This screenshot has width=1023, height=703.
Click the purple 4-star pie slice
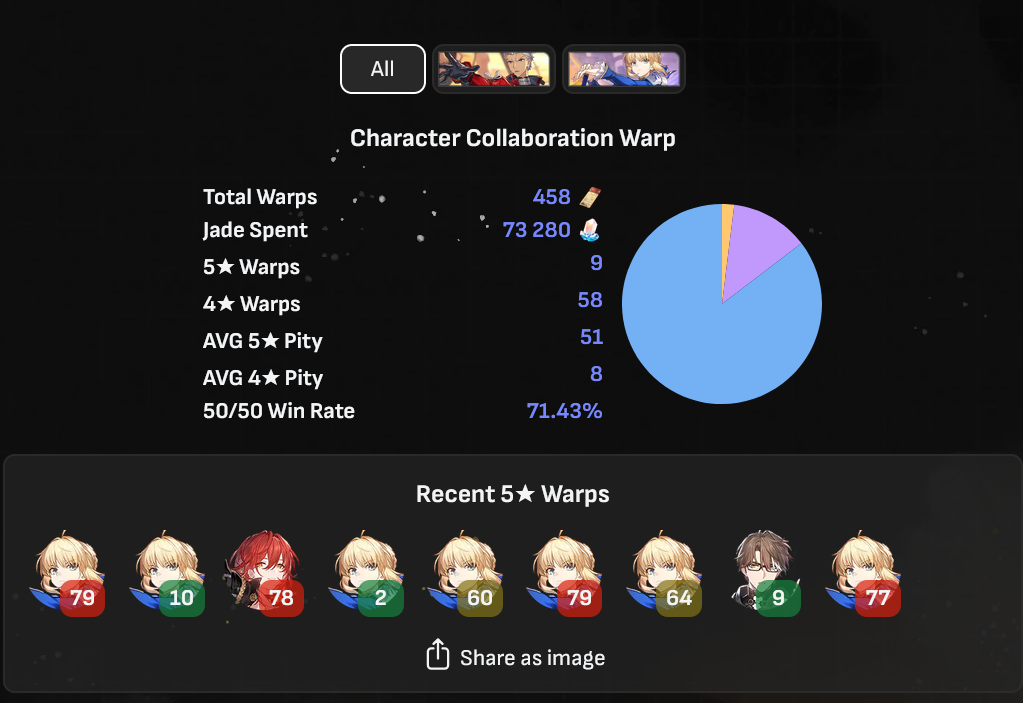756,243
